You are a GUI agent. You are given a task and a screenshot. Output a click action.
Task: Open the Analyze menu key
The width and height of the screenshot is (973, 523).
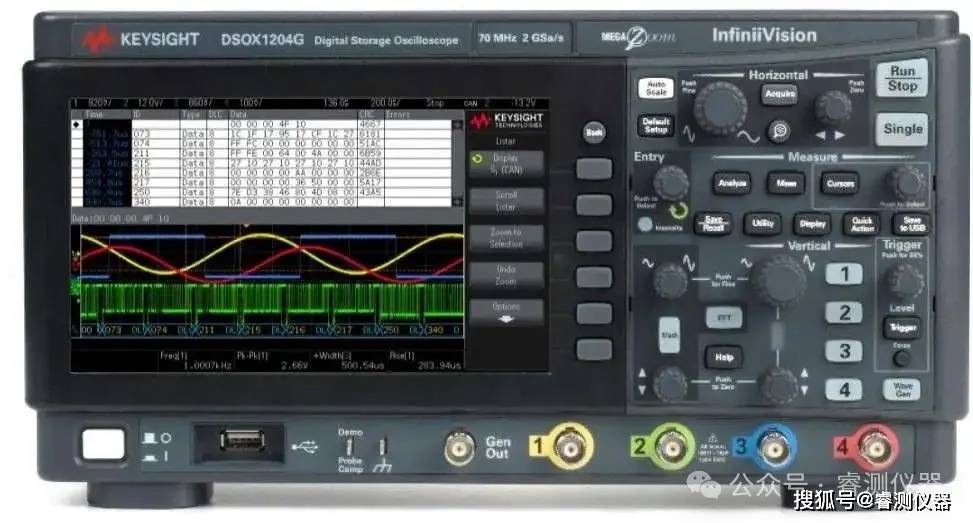[732, 183]
